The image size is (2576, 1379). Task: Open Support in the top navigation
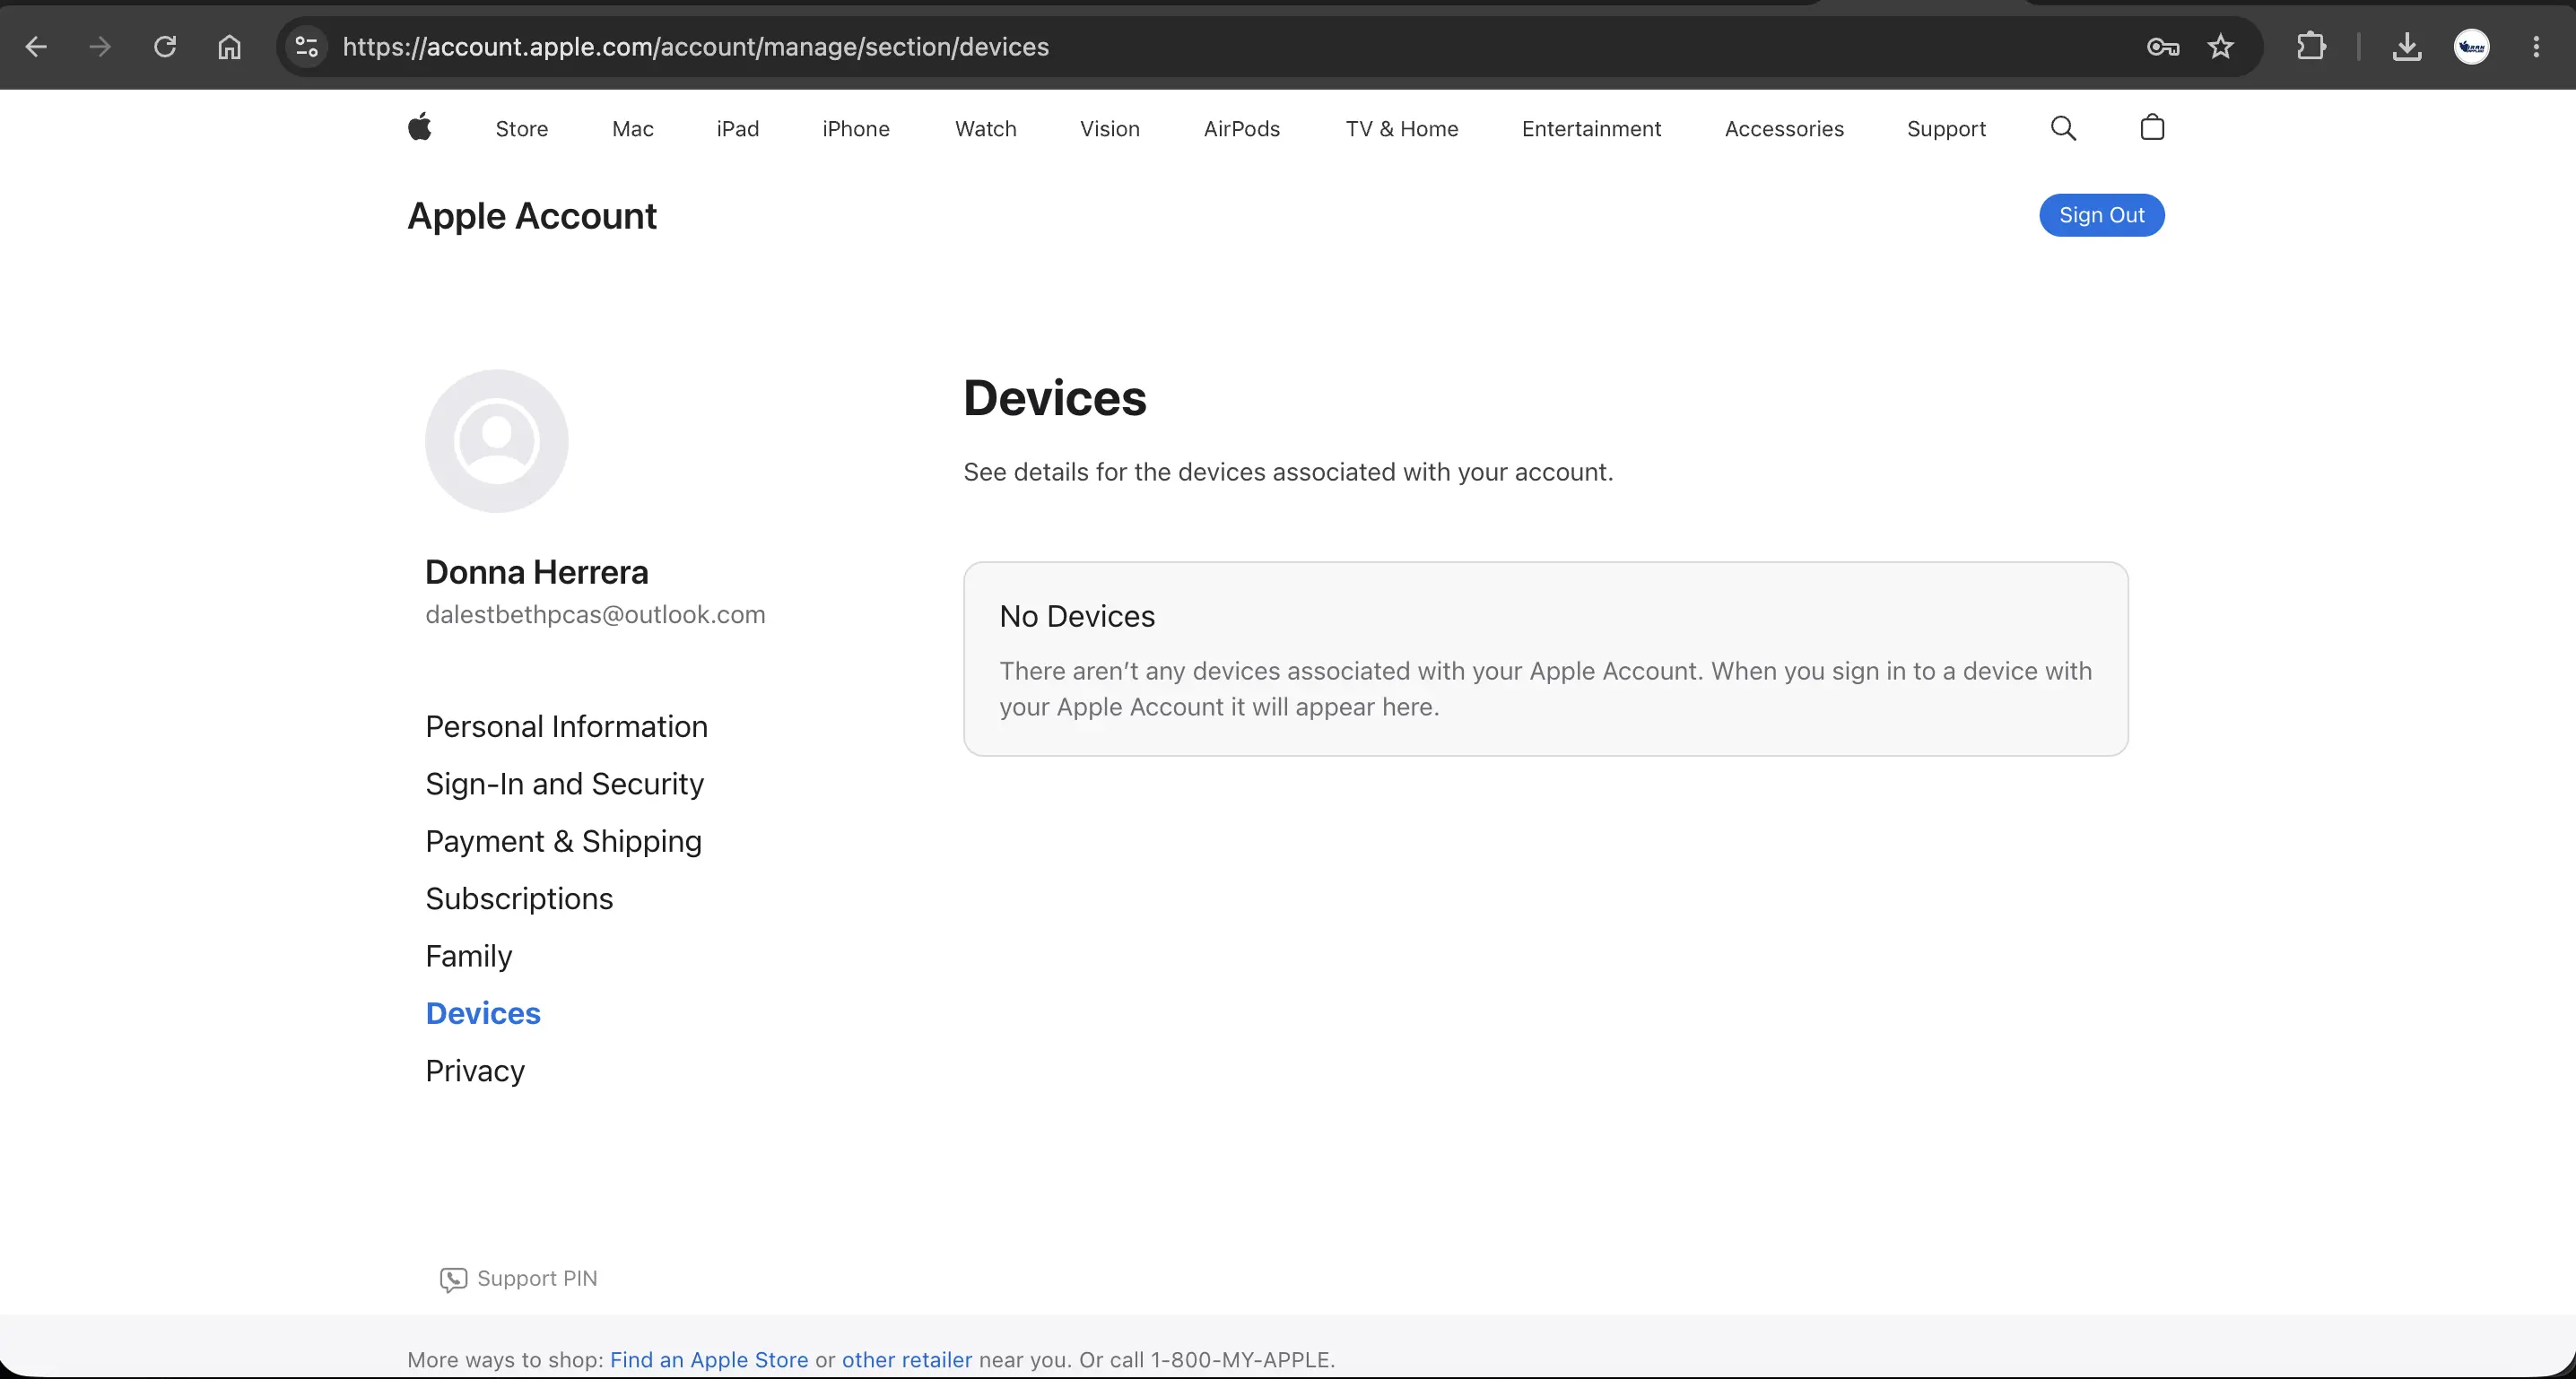tap(1946, 129)
